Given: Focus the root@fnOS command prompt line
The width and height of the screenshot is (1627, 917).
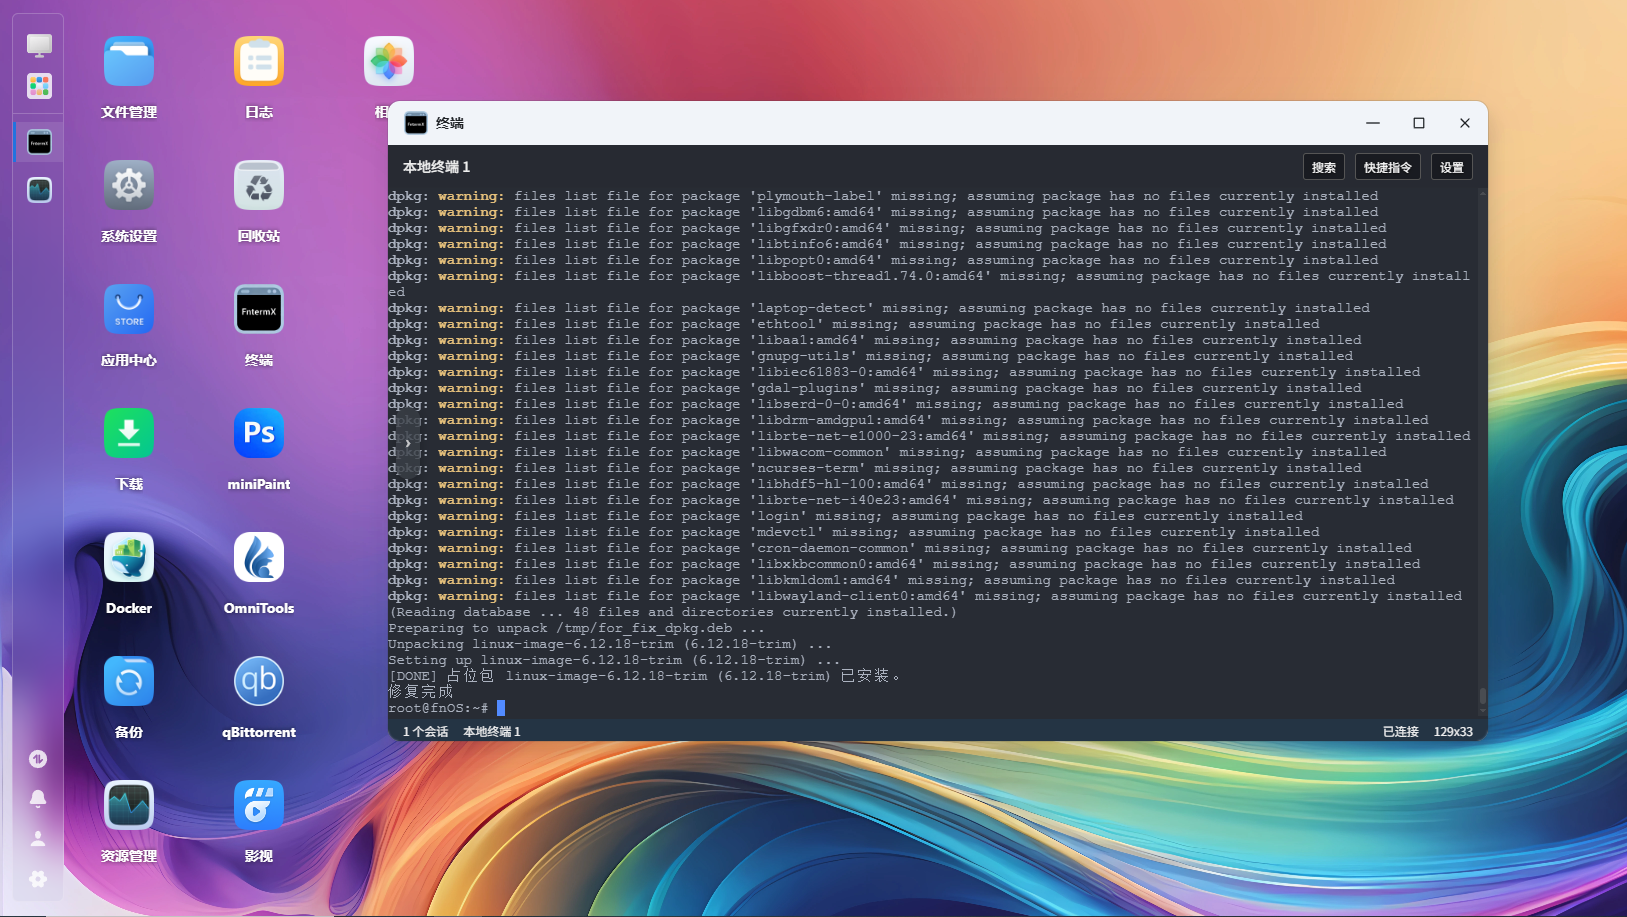Looking at the screenshot, I should coord(446,708).
